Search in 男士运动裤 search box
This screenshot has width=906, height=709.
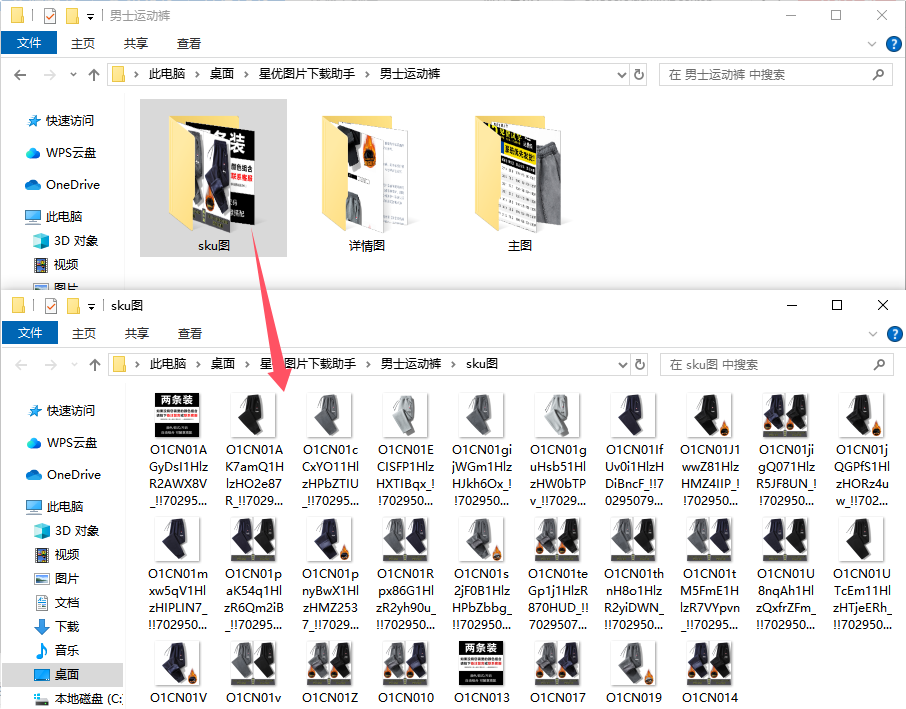775,75
